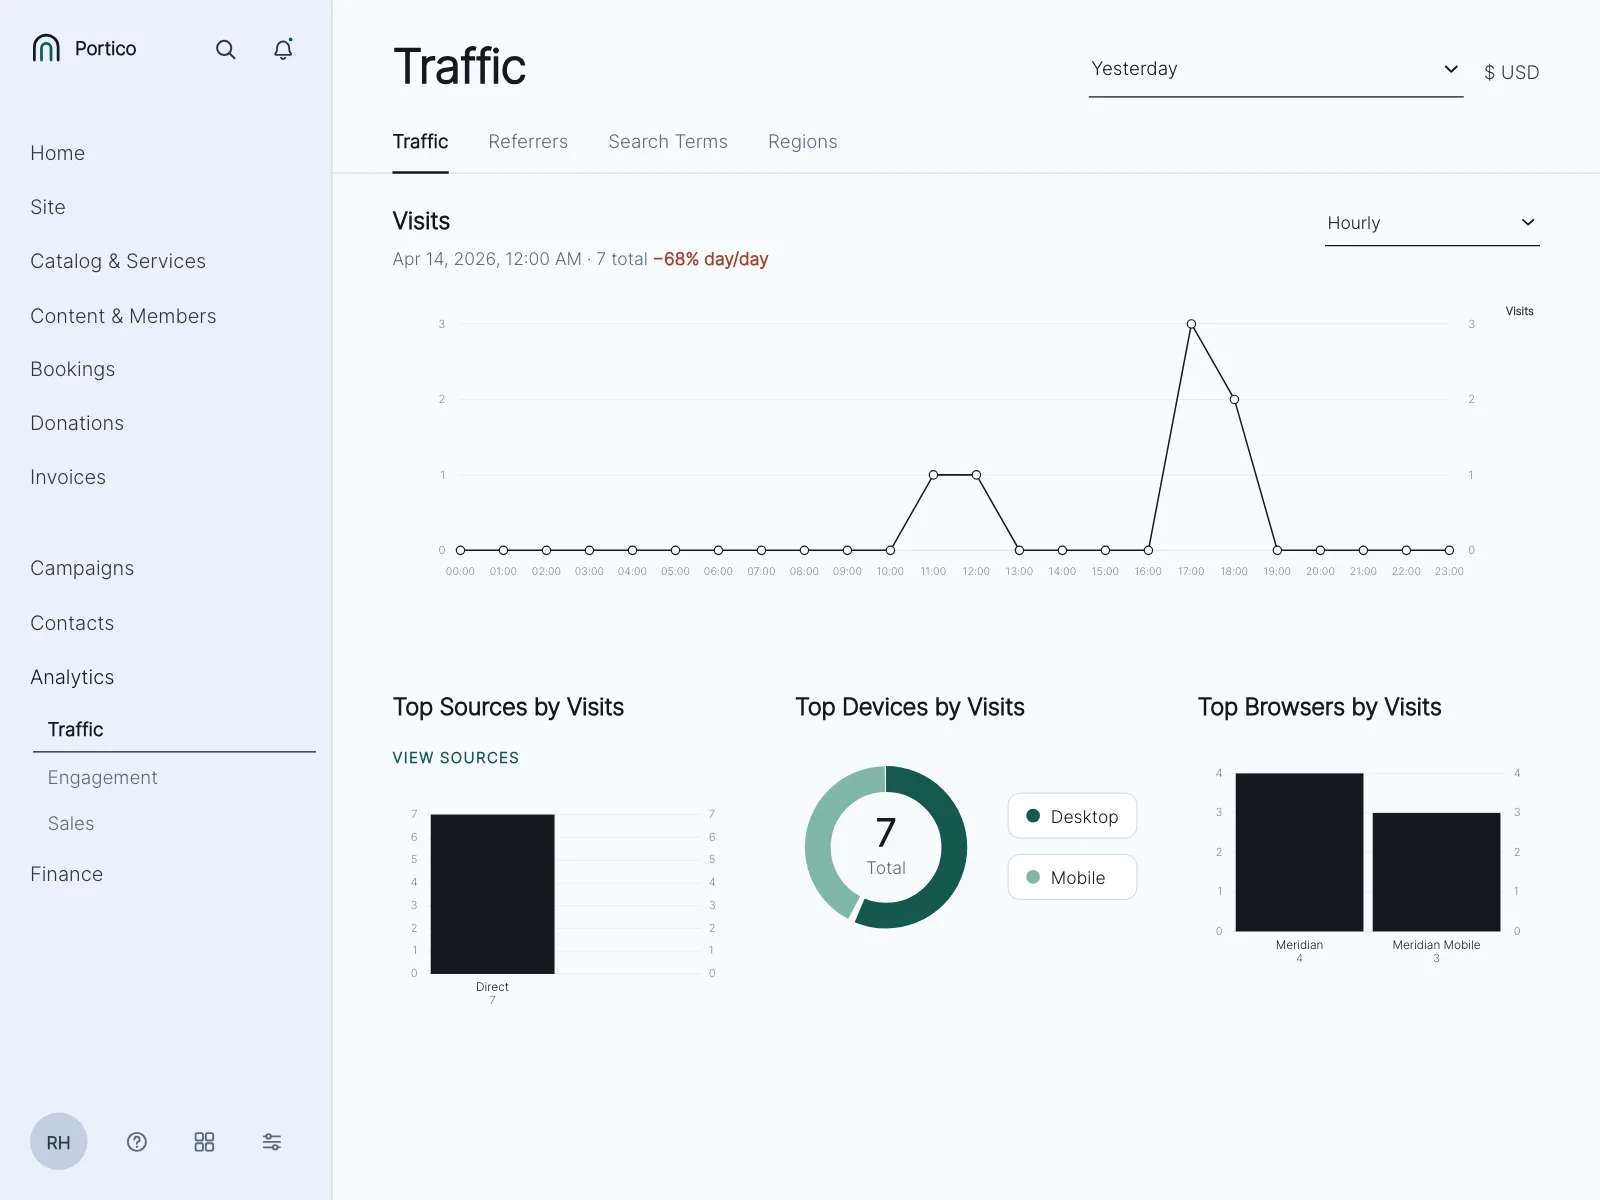Open the help question mark icon
This screenshot has height=1200, width=1600.
point(137,1142)
